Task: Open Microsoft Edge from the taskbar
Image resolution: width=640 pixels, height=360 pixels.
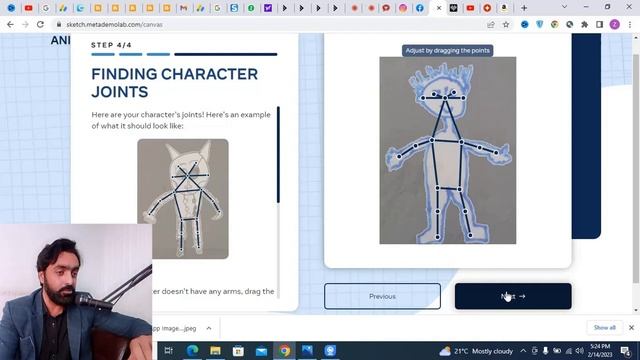Action: 192,351
